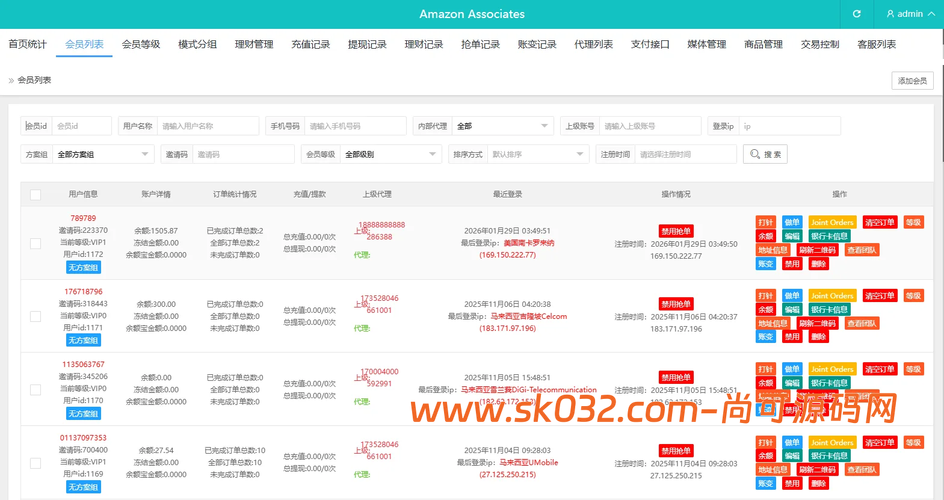
Task: Click the 搜索 search button
Action: tap(765, 154)
